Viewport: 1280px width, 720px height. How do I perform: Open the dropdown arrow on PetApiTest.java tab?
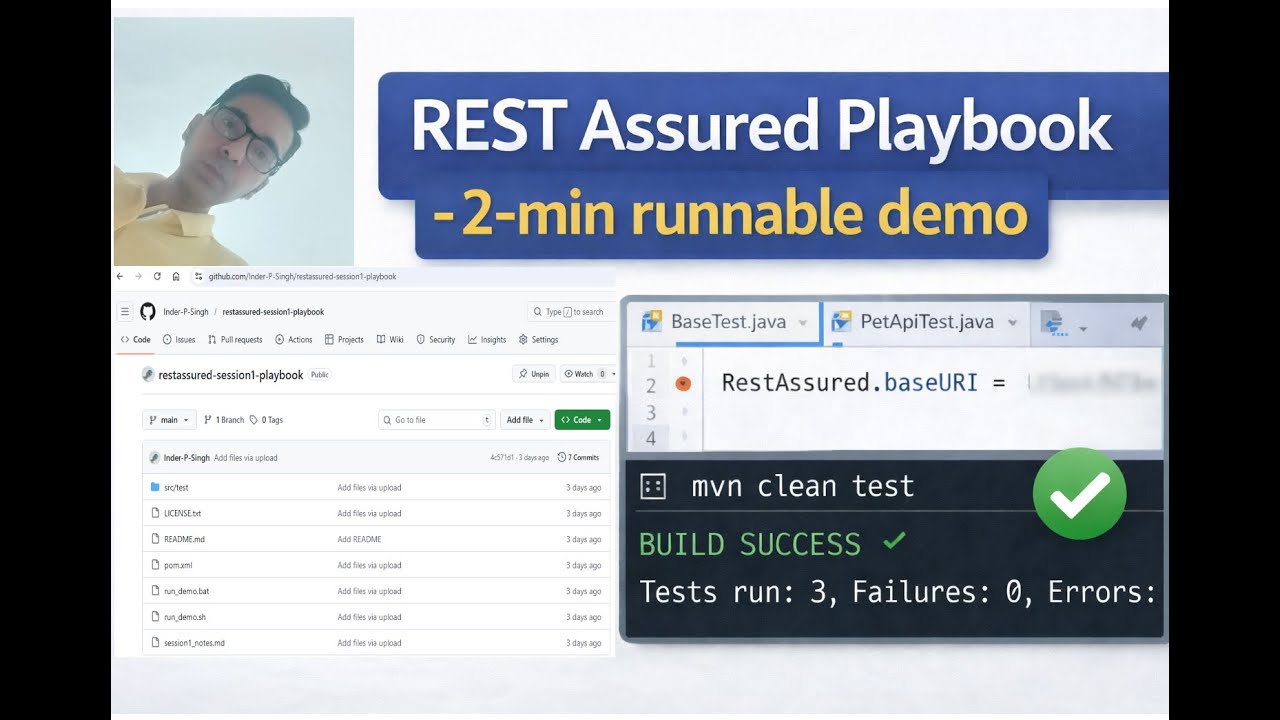pos(1012,323)
